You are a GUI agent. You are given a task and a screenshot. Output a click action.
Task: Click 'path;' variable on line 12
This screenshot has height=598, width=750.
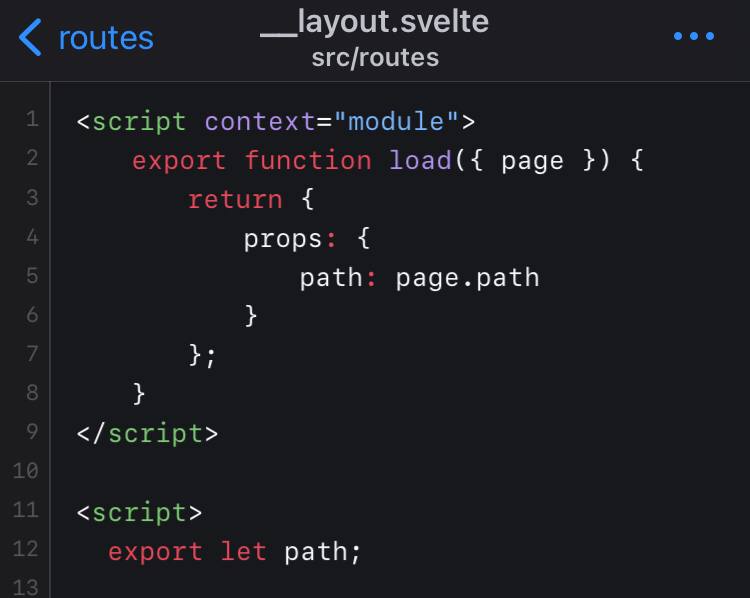click(x=322, y=553)
